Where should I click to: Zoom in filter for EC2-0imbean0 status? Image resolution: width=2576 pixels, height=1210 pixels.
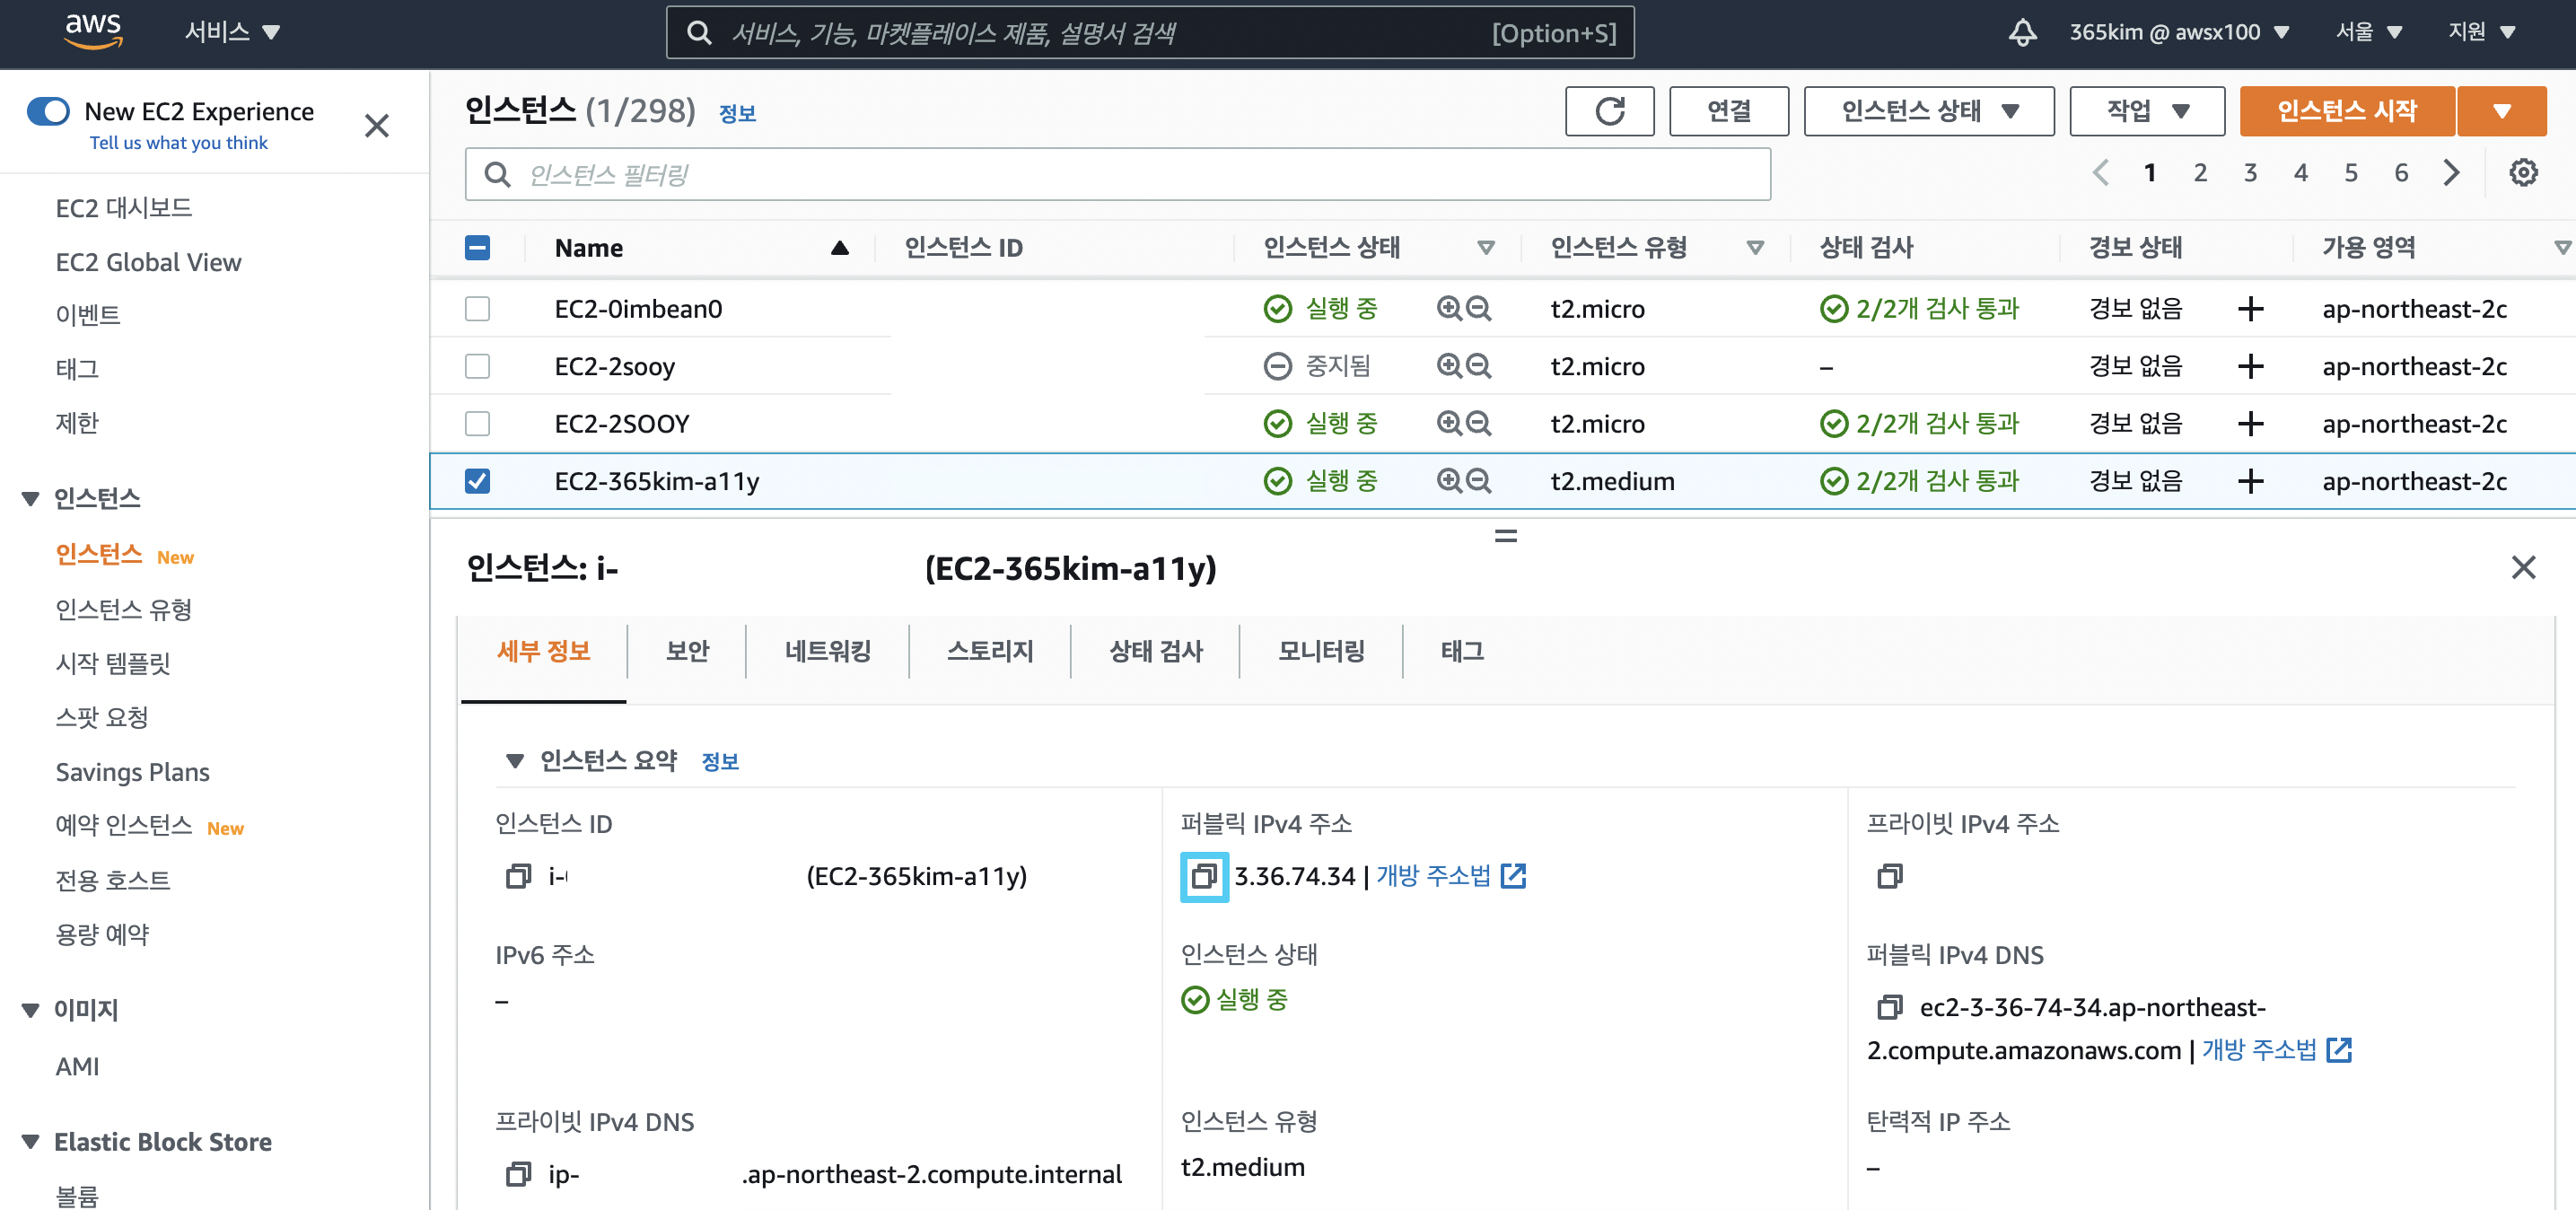(x=1449, y=308)
